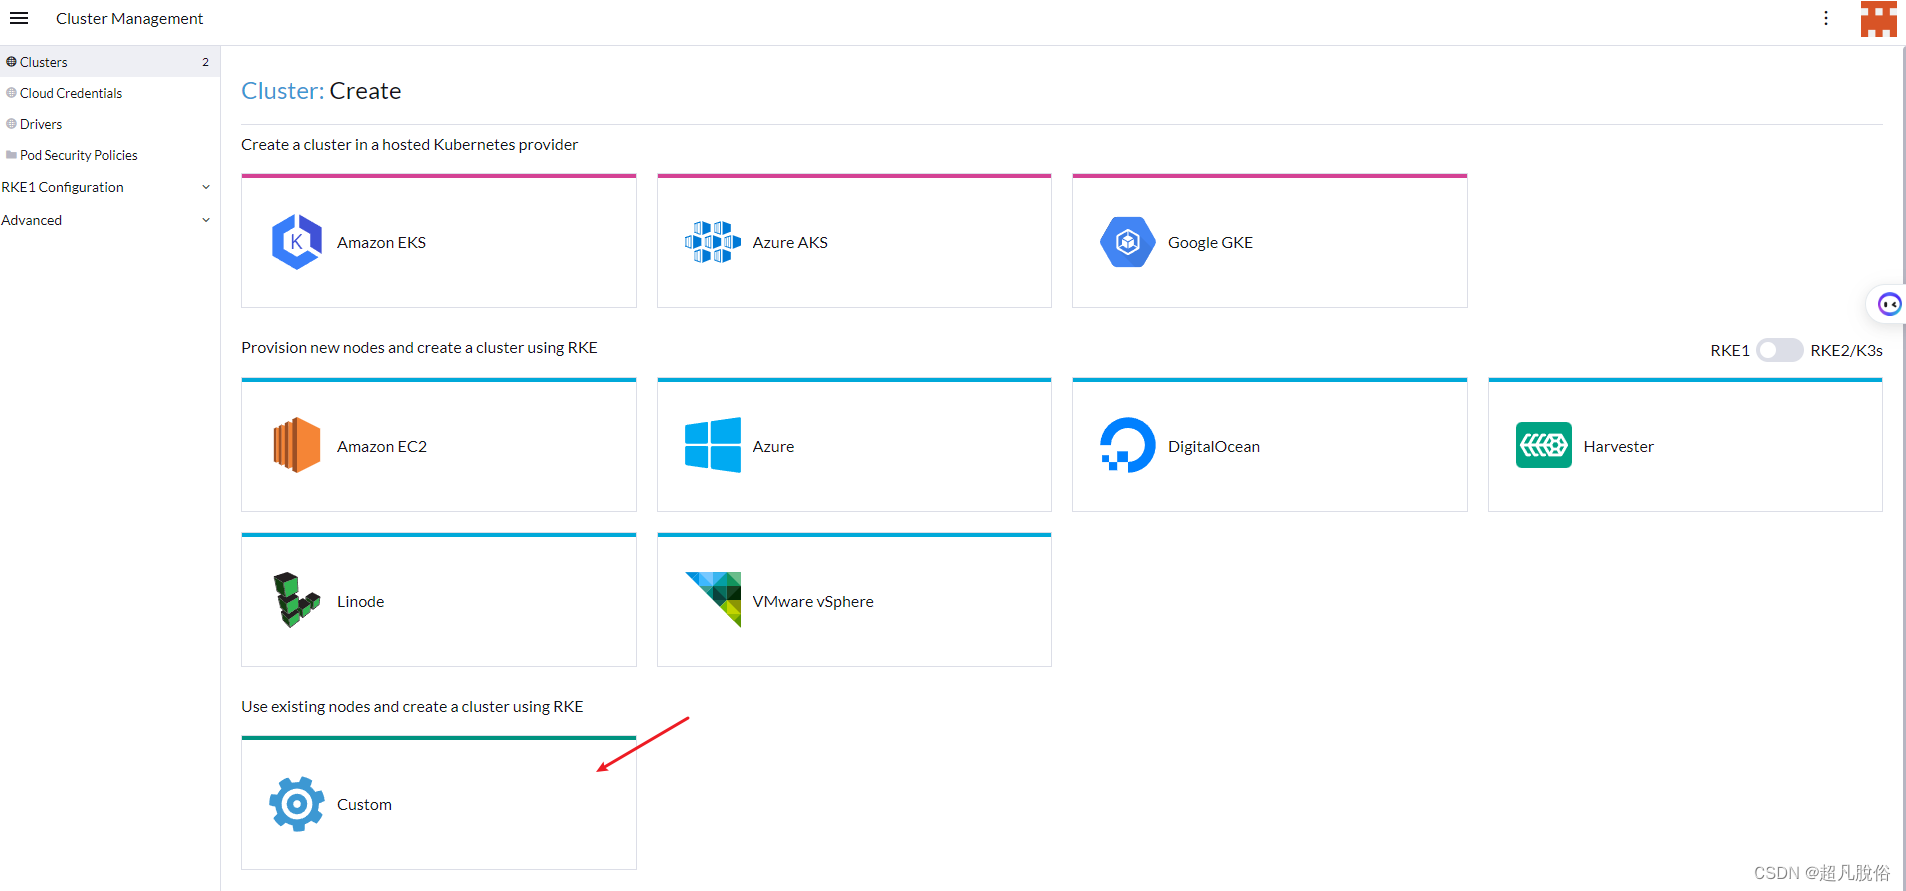This screenshot has height=891, width=1906.
Task: Click the Clusters count badge 2
Action: 205,62
